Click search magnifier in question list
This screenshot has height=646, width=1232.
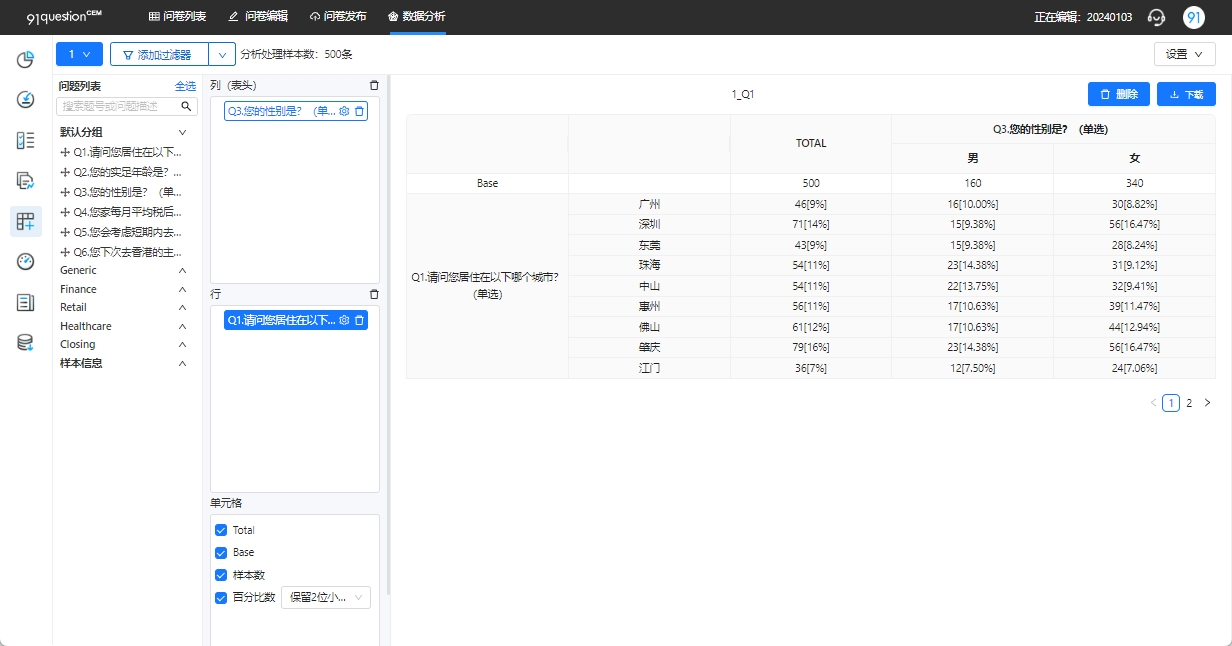click(186, 105)
